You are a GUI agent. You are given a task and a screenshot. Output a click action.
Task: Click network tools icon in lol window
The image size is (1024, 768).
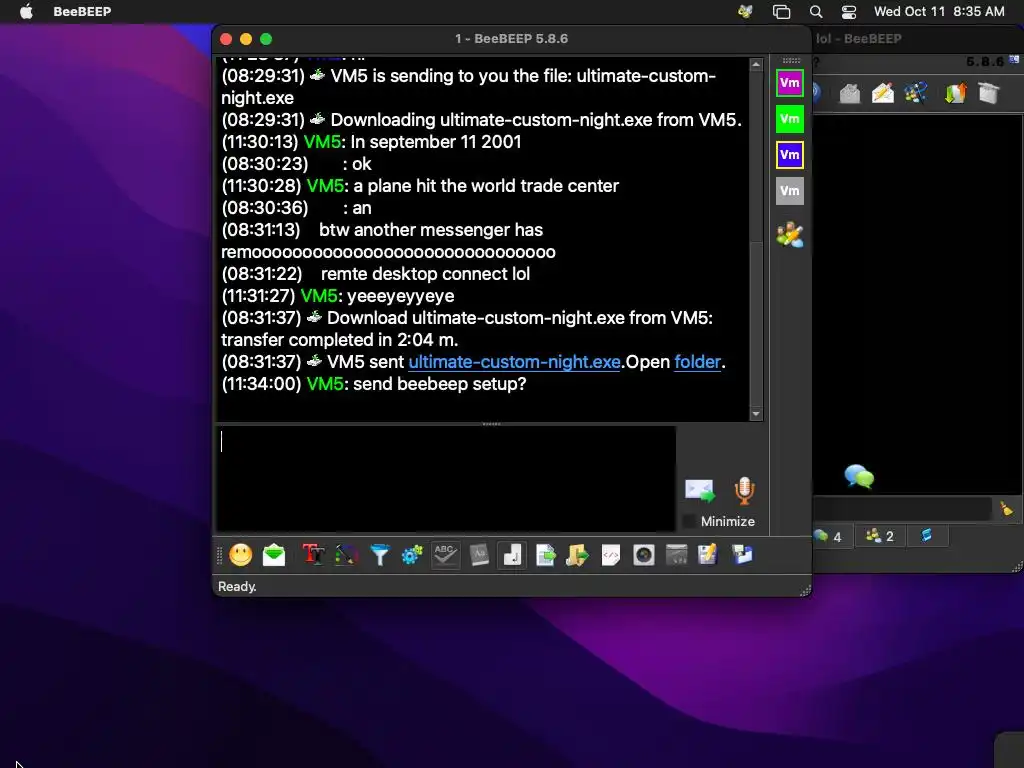pos(916,93)
